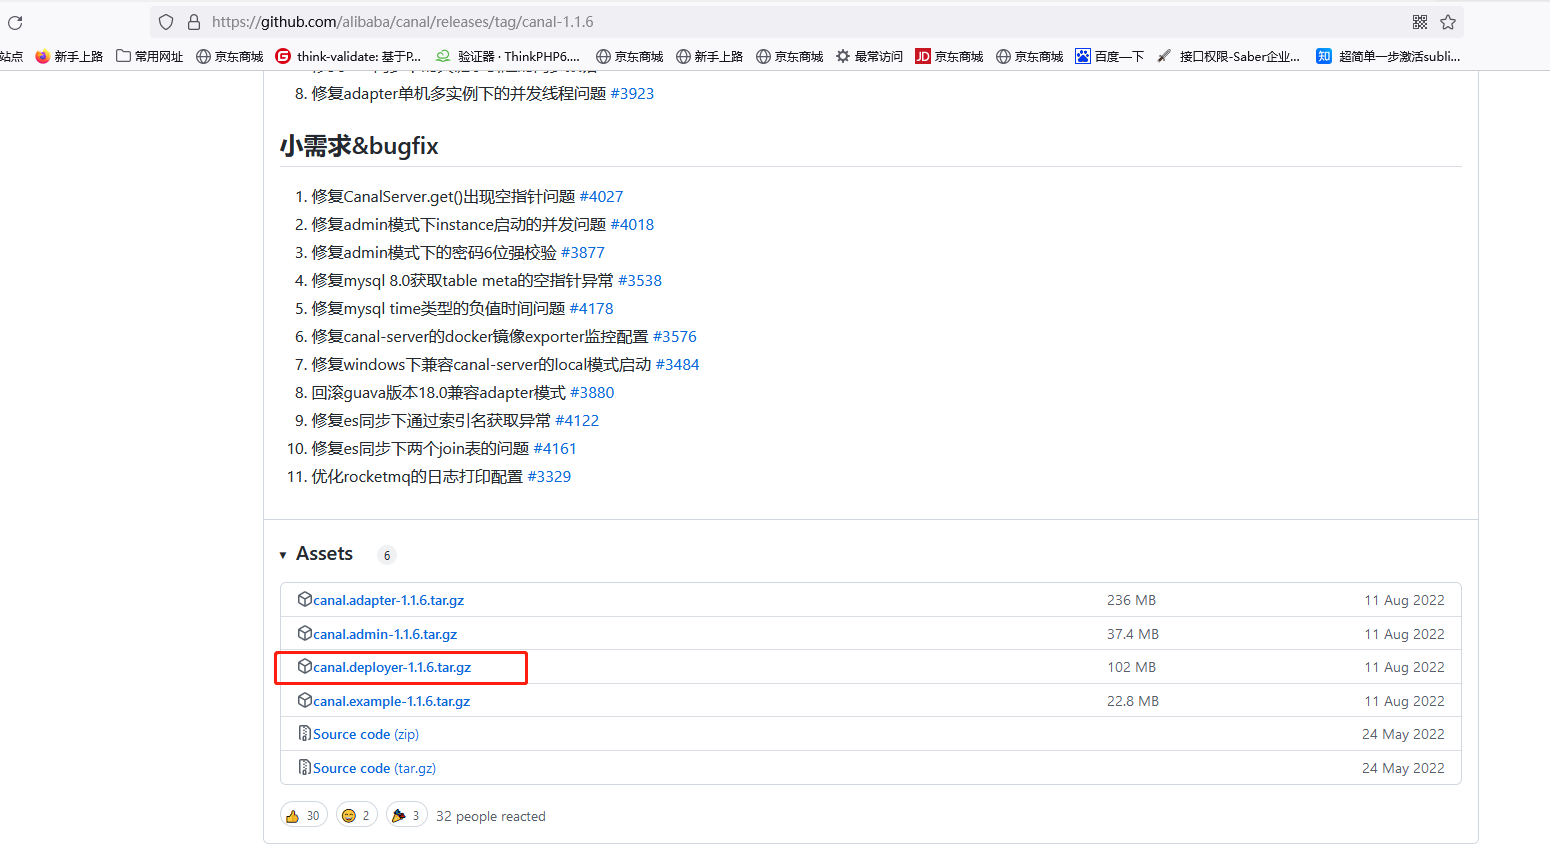Click the 102 MB size value
1550x853 pixels.
pyautogui.click(x=1131, y=667)
